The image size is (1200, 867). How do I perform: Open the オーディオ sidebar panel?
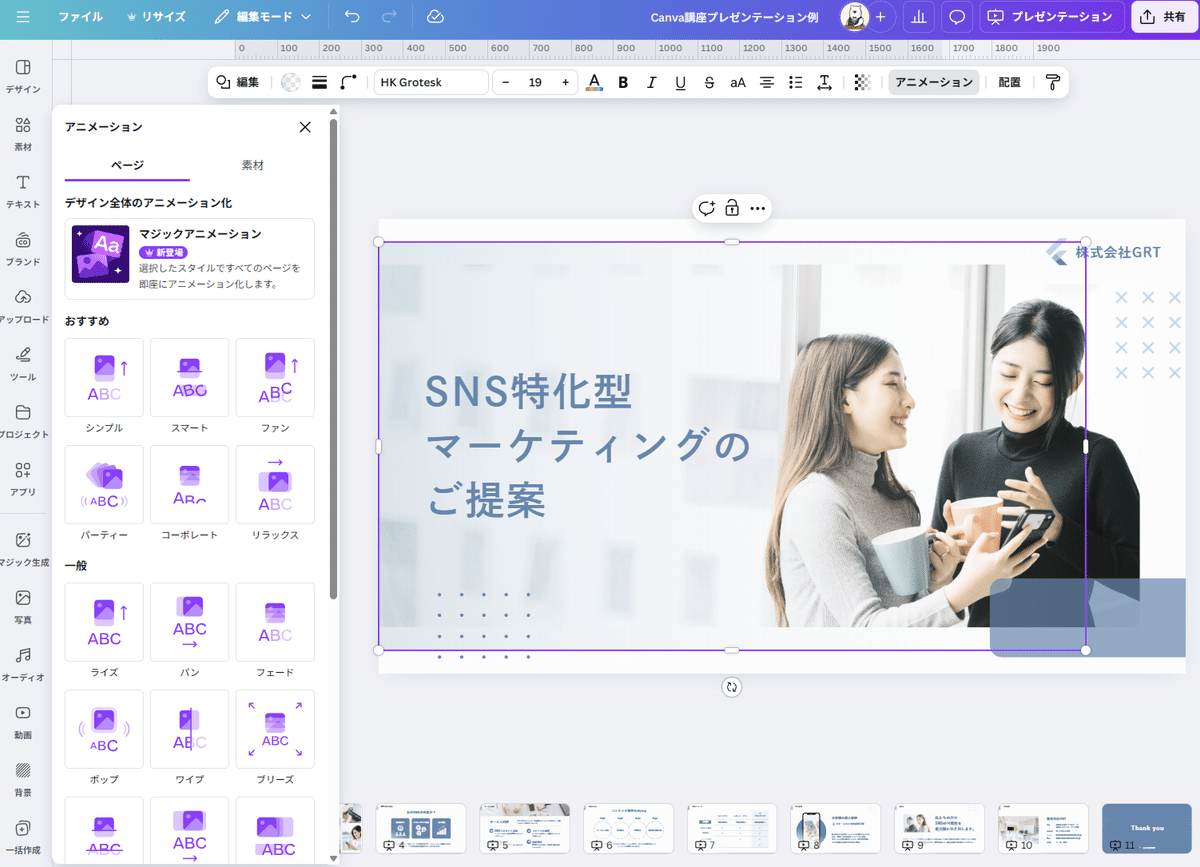(23, 664)
